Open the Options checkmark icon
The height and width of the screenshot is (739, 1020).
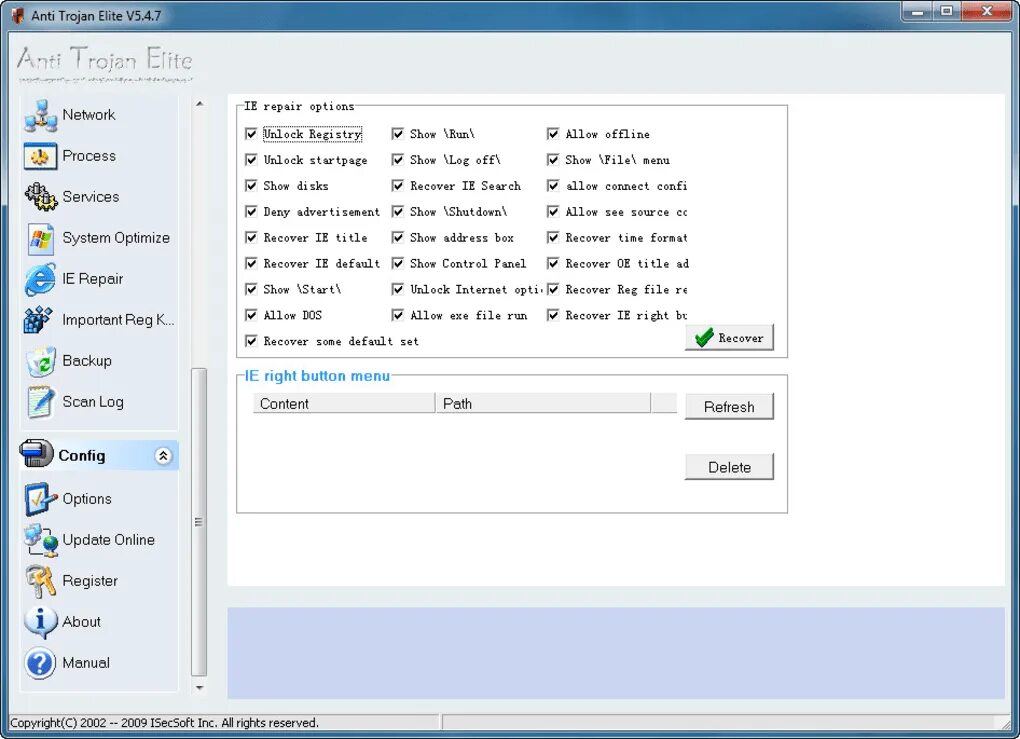[x=40, y=499]
